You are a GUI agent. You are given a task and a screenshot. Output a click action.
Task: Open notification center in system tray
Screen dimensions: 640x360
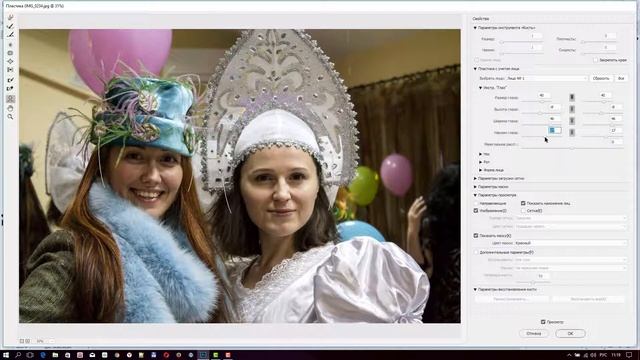tap(629, 355)
